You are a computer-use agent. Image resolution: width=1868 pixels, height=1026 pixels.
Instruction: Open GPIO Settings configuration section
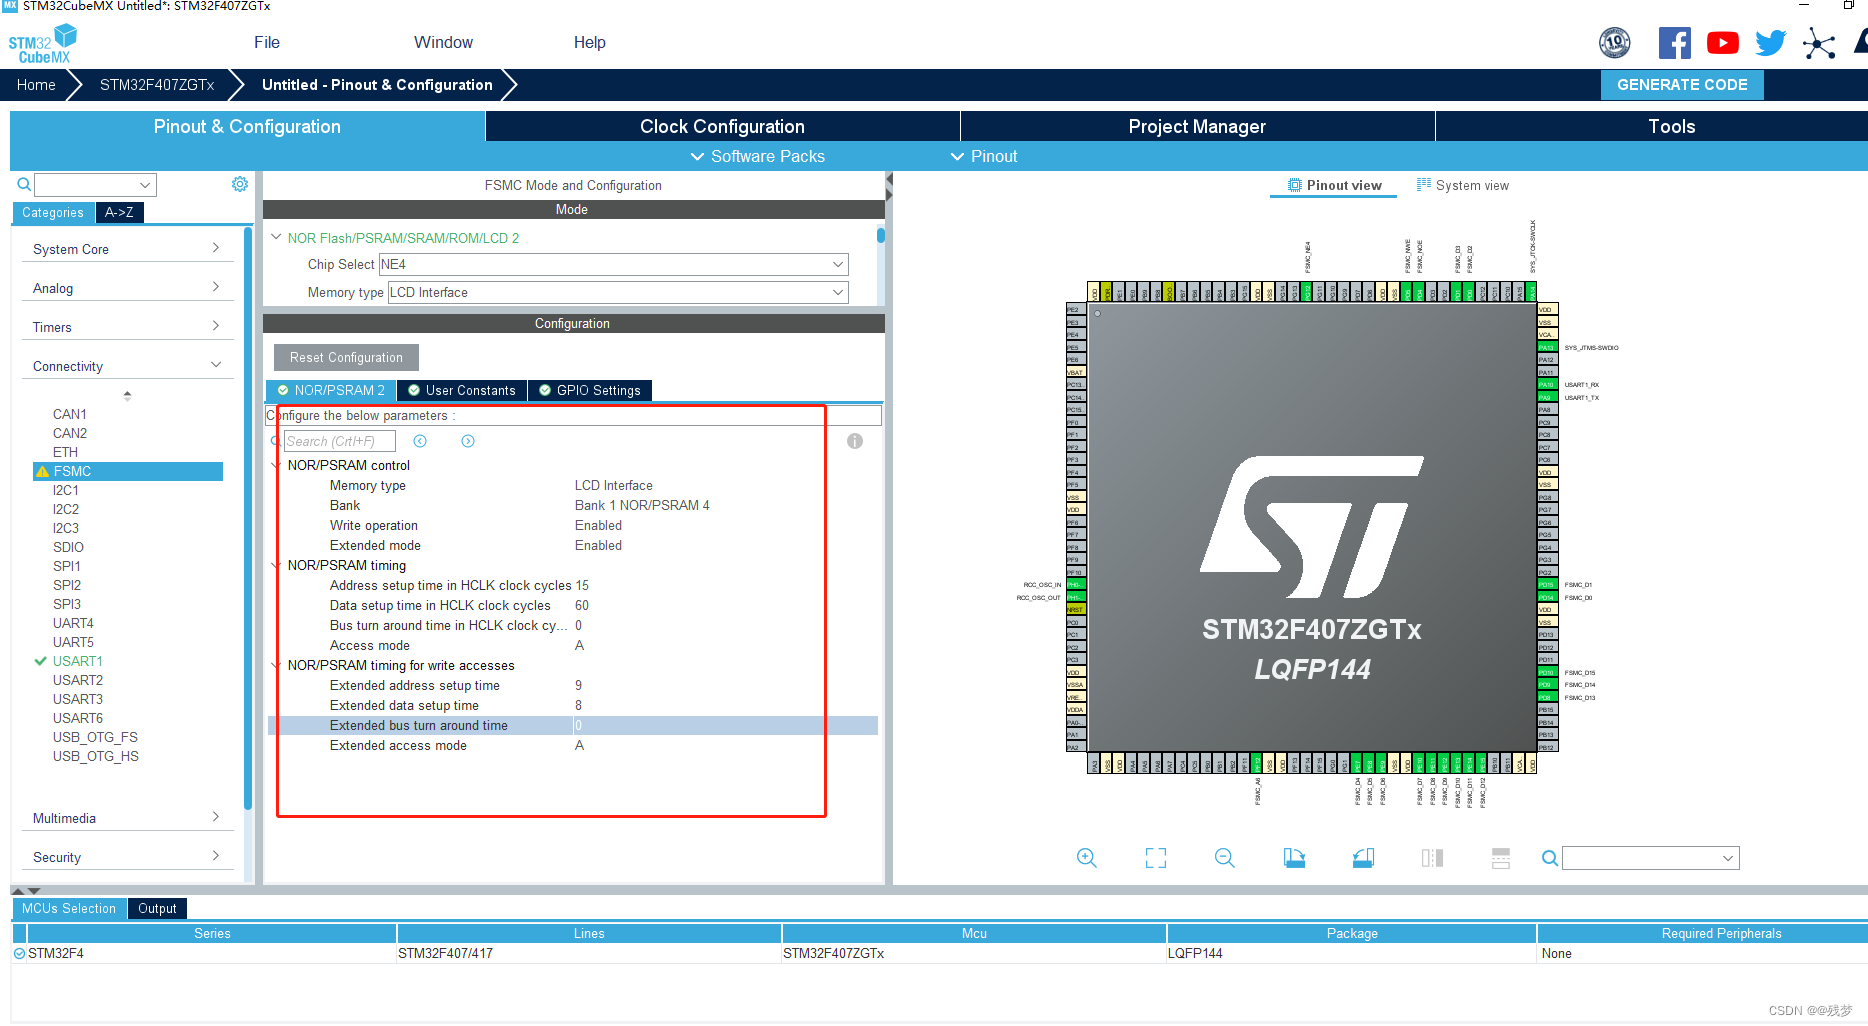pyautogui.click(x=590, y=390)
